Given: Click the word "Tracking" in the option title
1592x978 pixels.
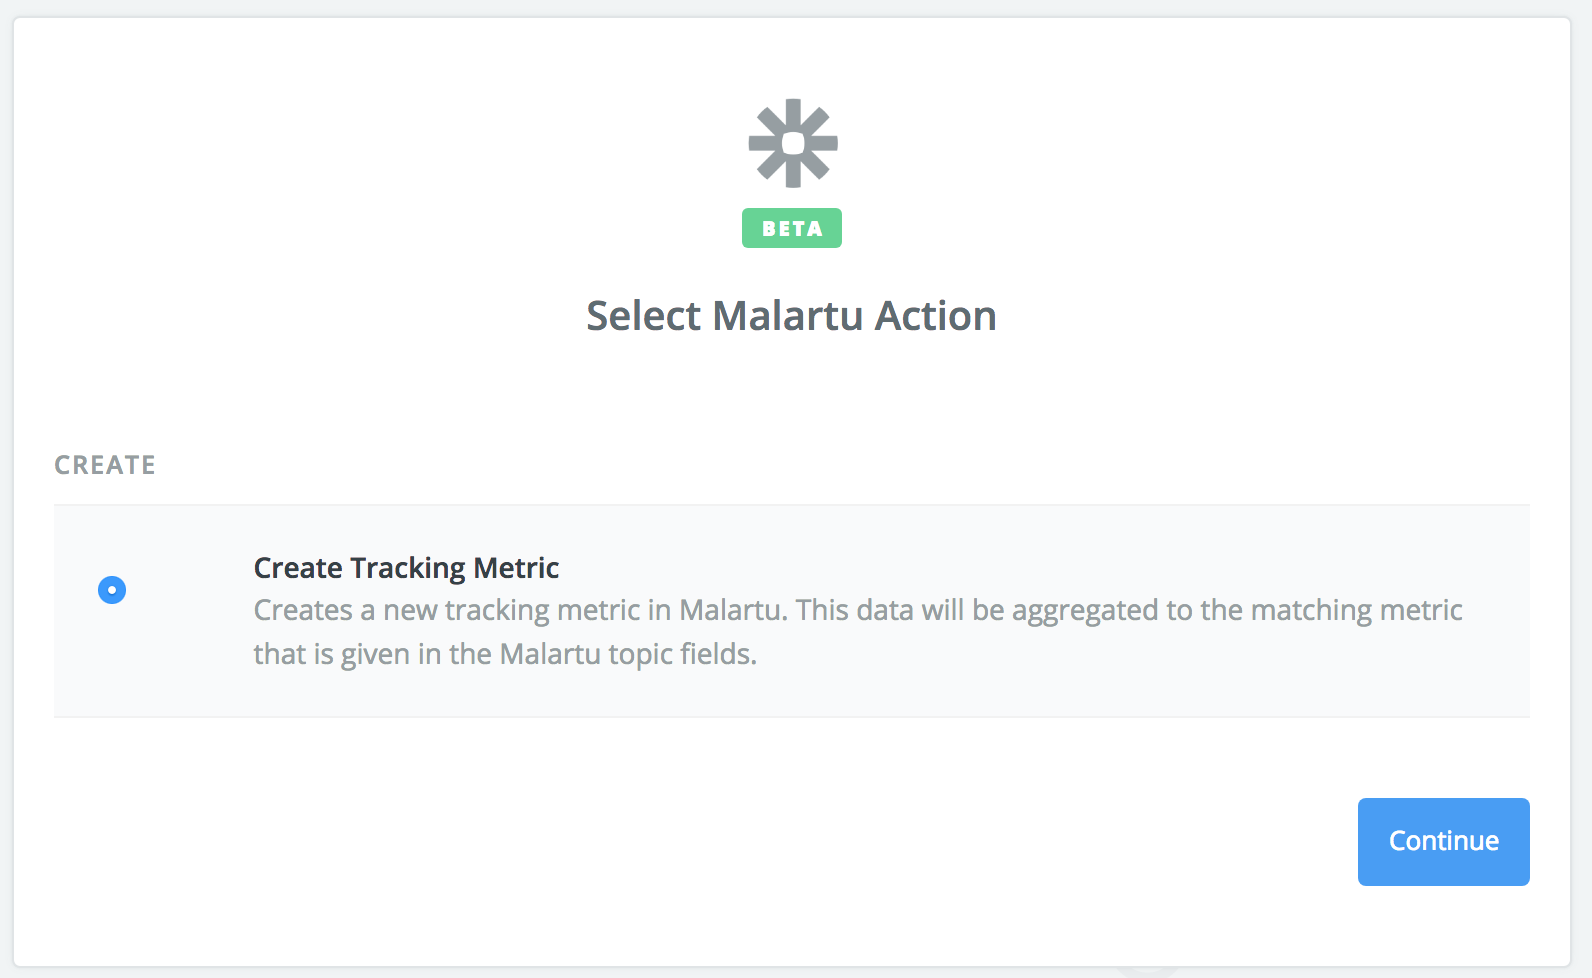Looking at the screenshot, I should point(408,568).
